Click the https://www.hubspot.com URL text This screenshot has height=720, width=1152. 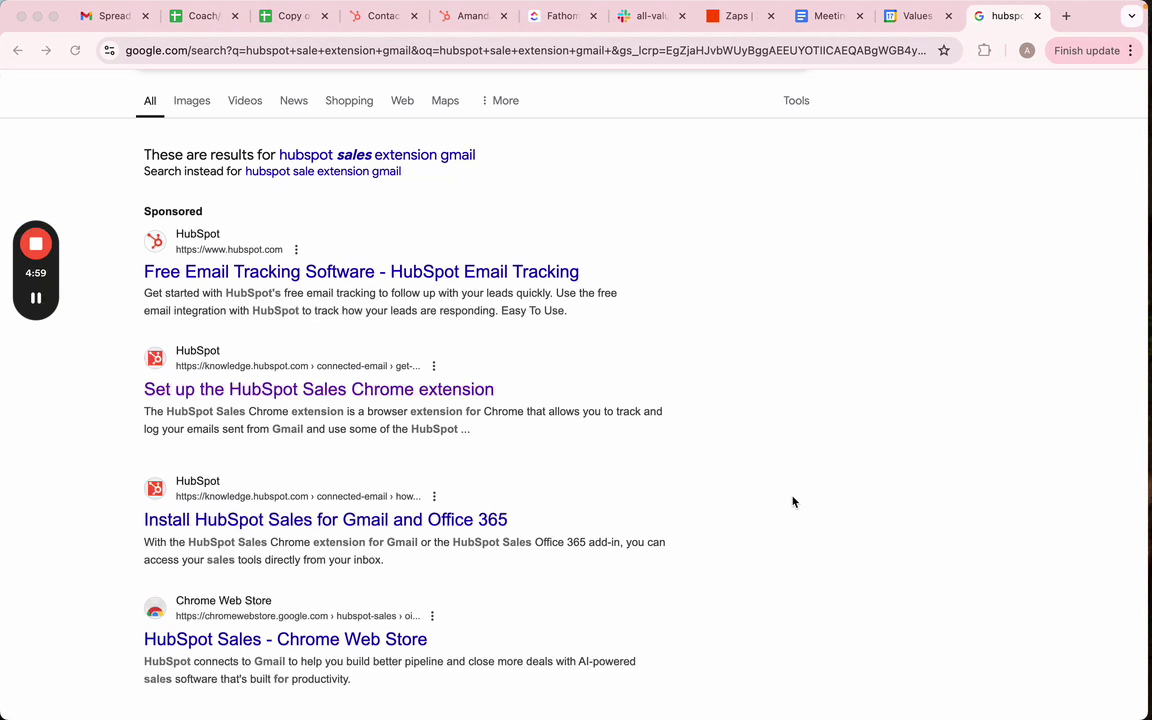point(229,250)
